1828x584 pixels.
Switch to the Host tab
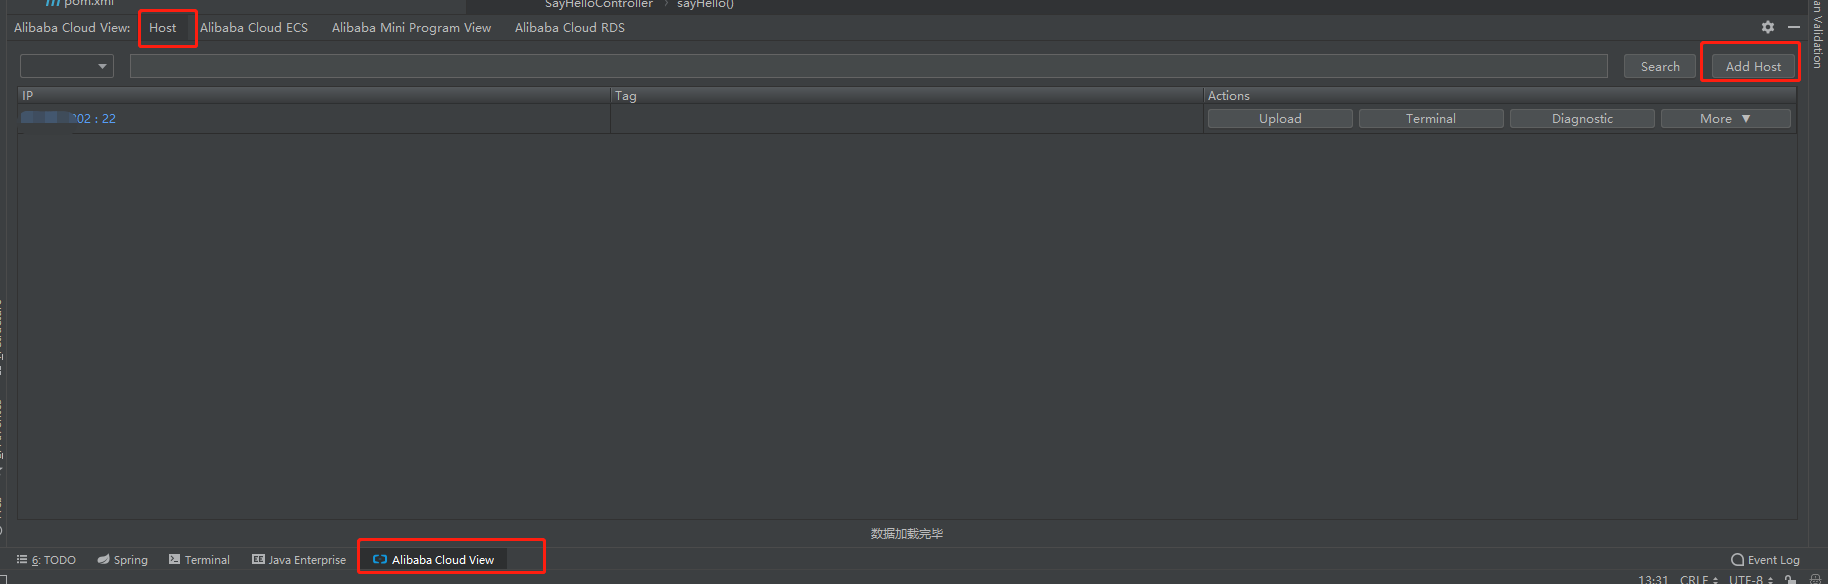(x=163, y=27)
